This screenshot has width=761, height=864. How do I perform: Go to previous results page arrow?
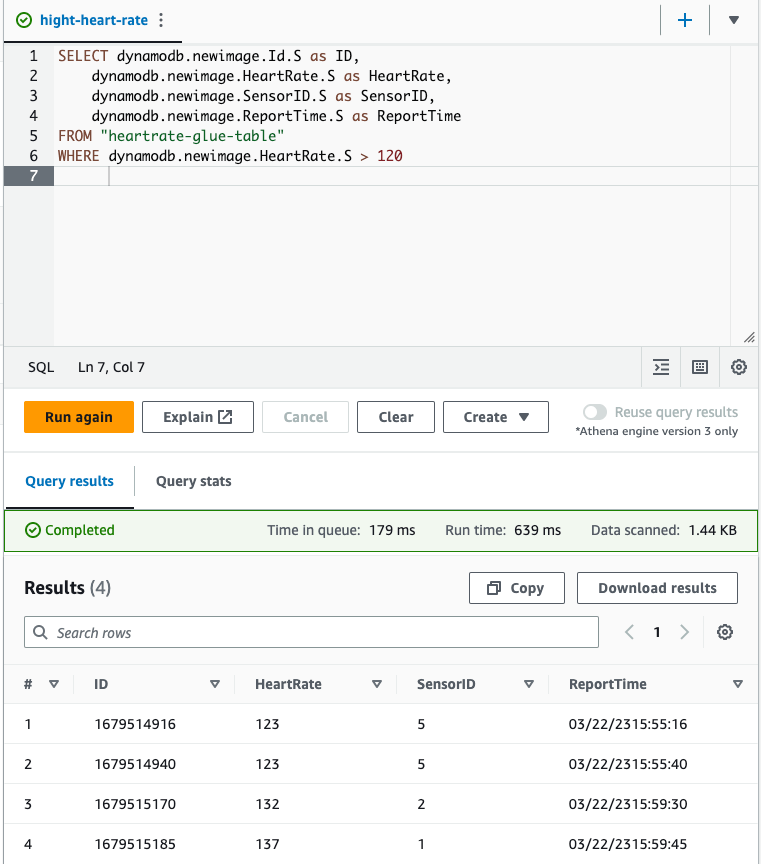(x=629, y=632)
